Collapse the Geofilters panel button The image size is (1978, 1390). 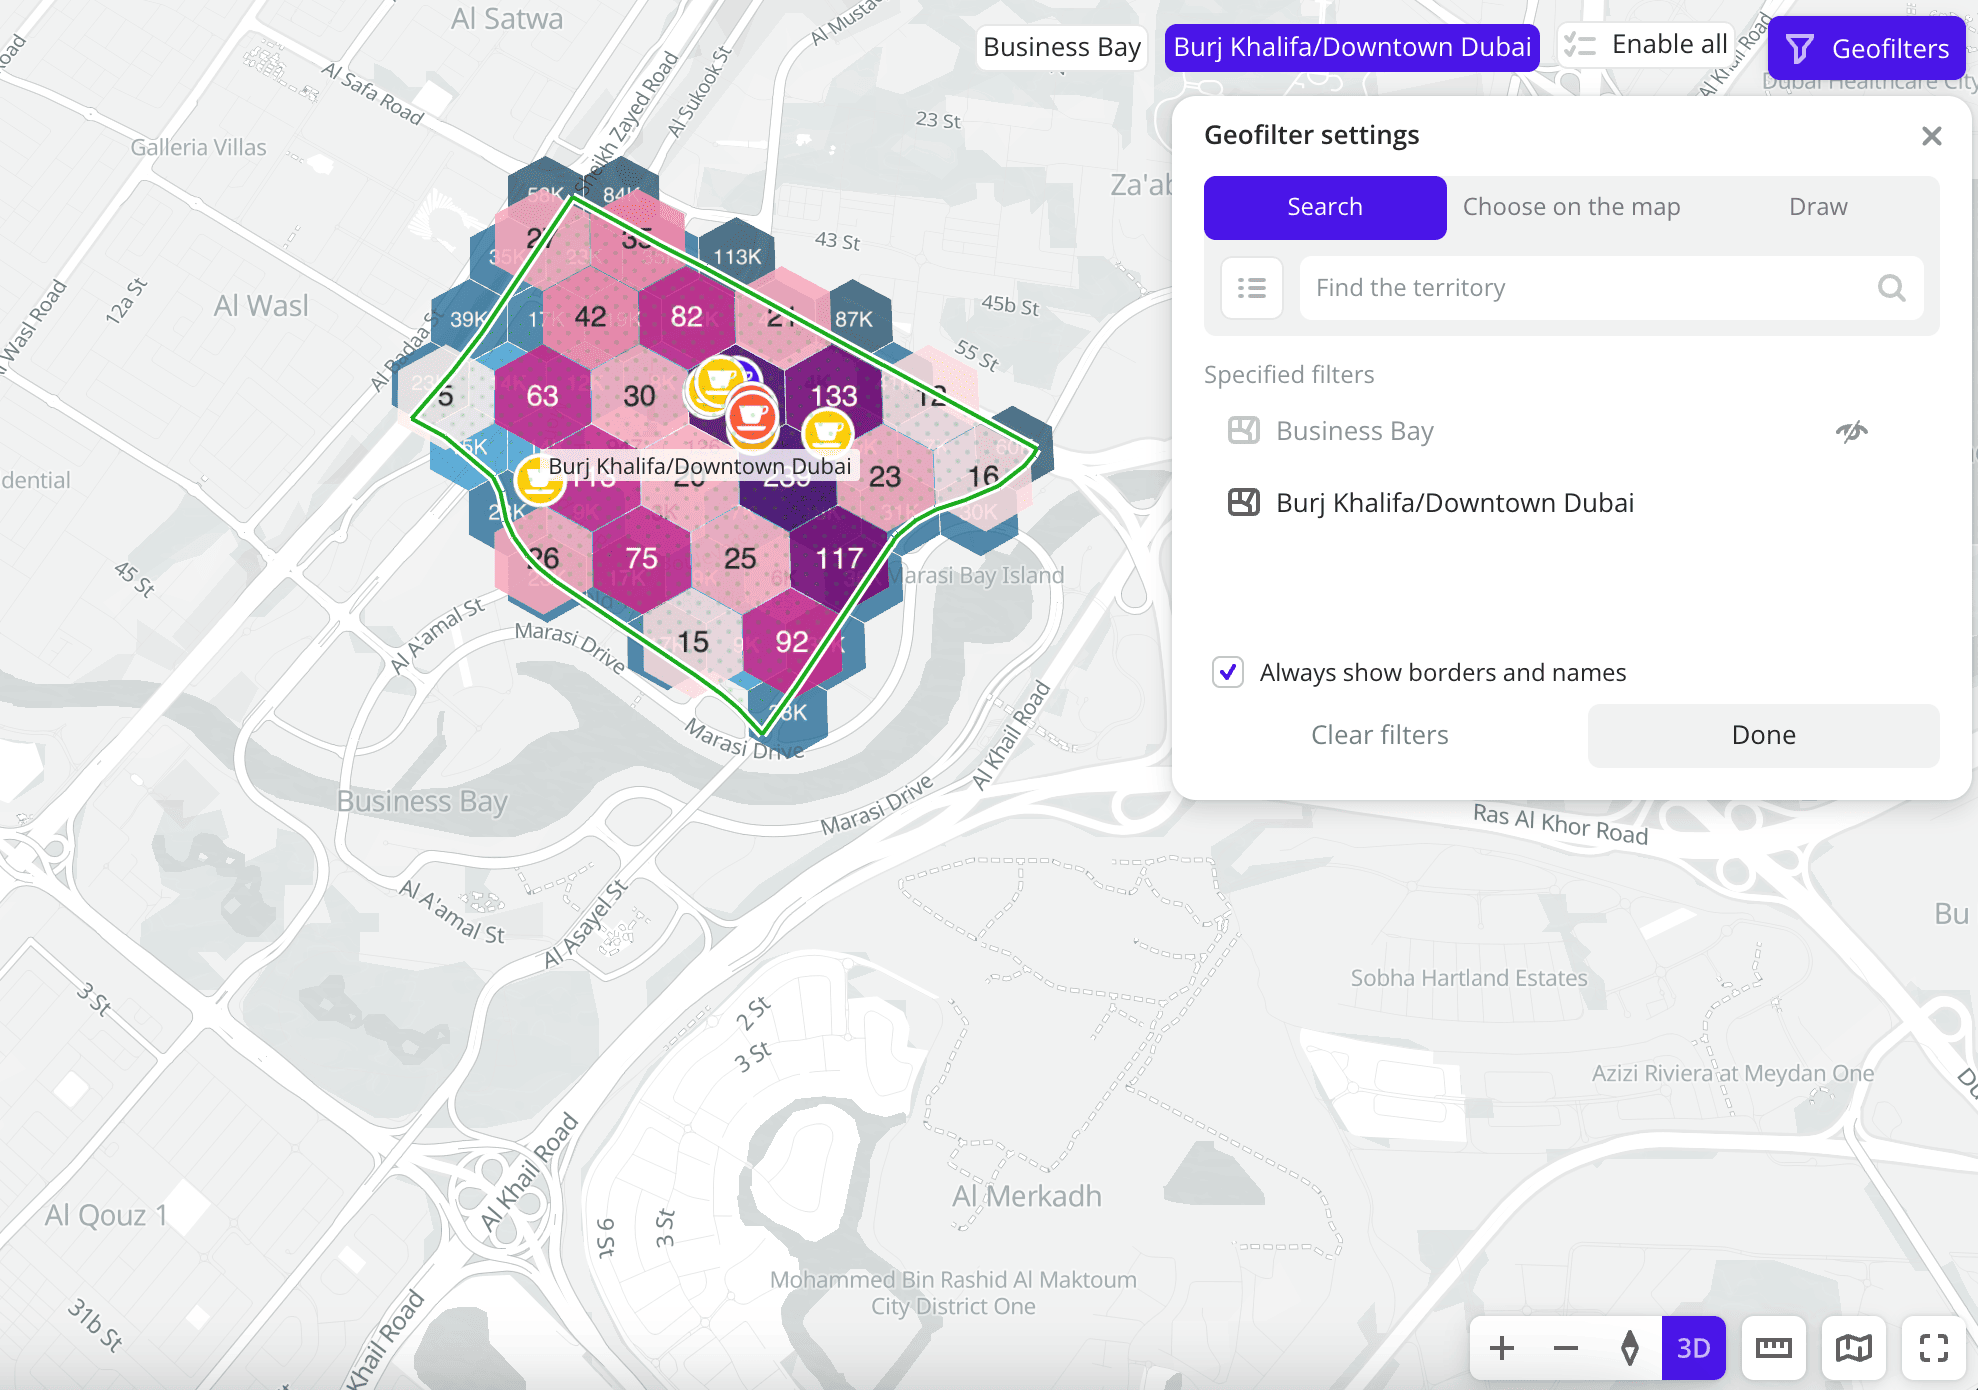(x=1866, y=48)
